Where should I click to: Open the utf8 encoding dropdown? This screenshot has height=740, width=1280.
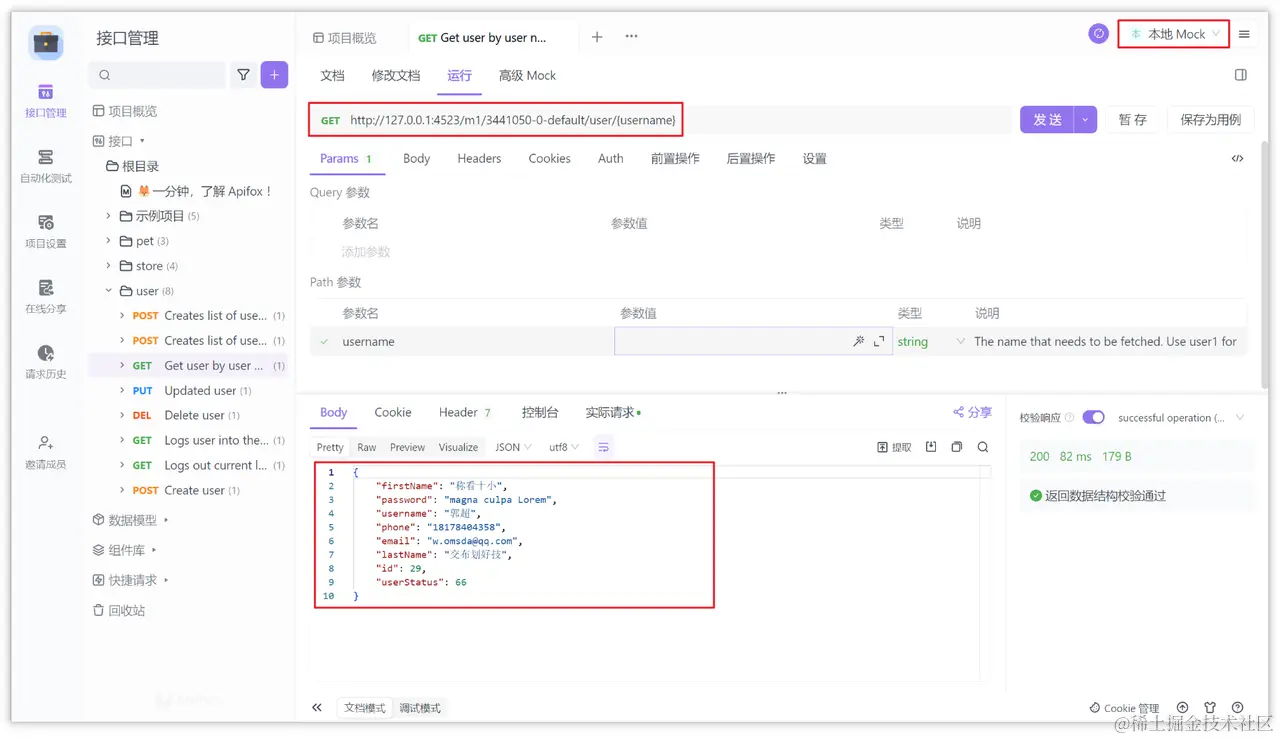tap(564, 447)
